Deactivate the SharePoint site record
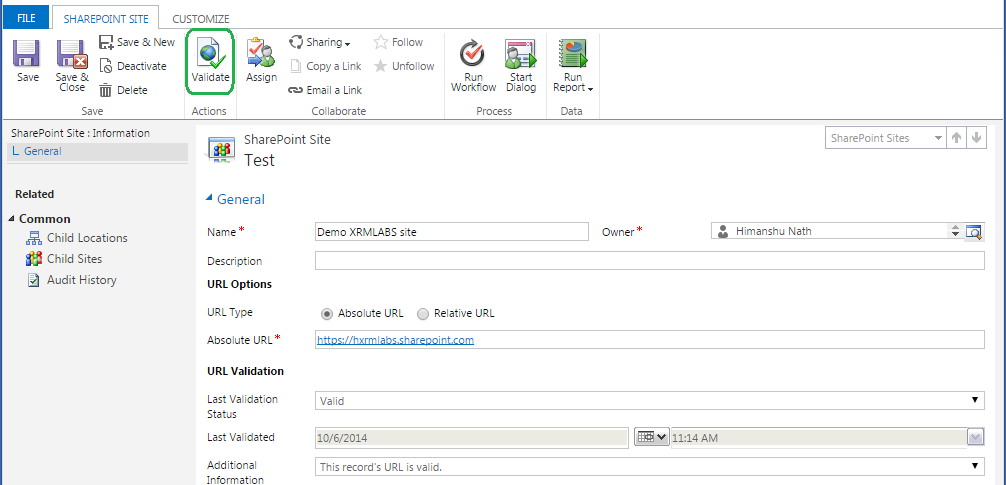 point(133,66)
